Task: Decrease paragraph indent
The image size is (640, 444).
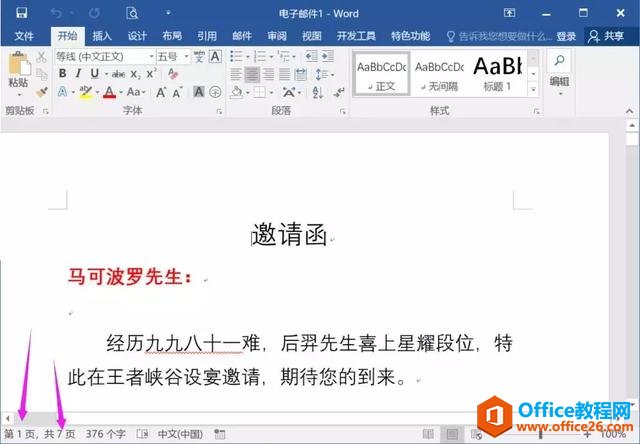Action: point(311,56)
